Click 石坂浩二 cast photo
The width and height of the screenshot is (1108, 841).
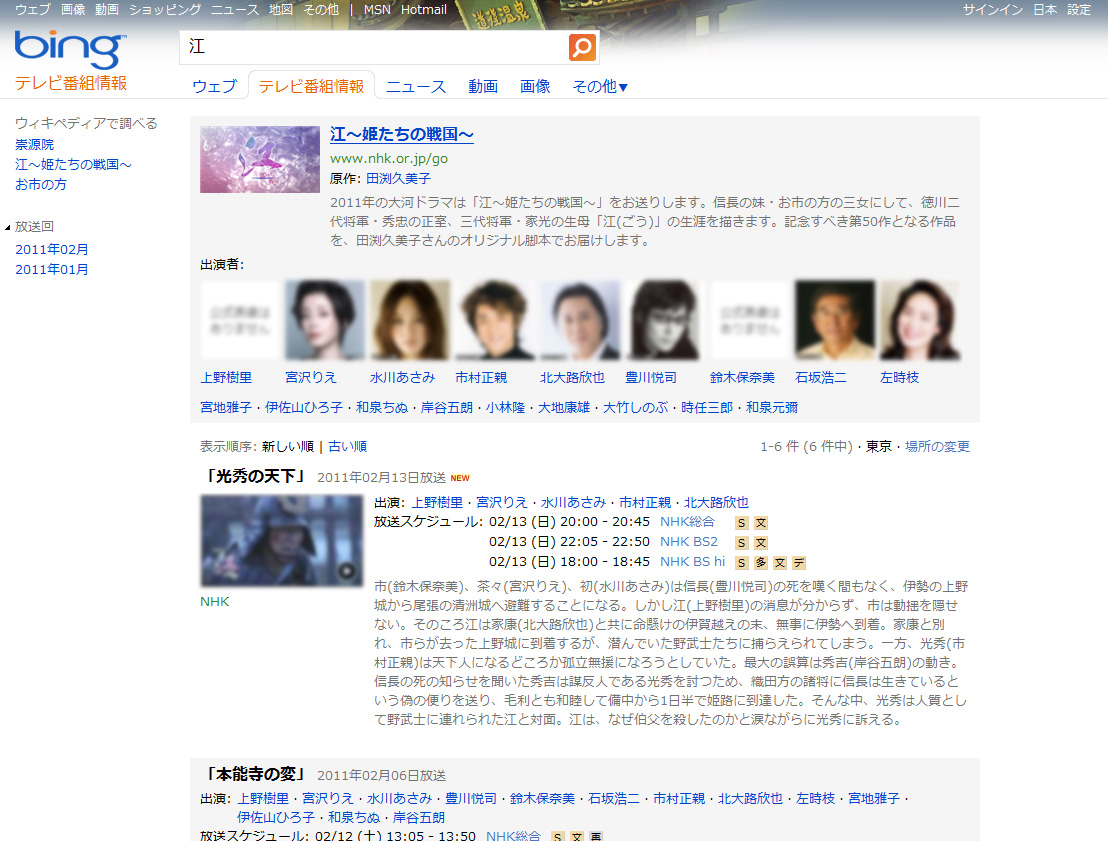point(835,320)
